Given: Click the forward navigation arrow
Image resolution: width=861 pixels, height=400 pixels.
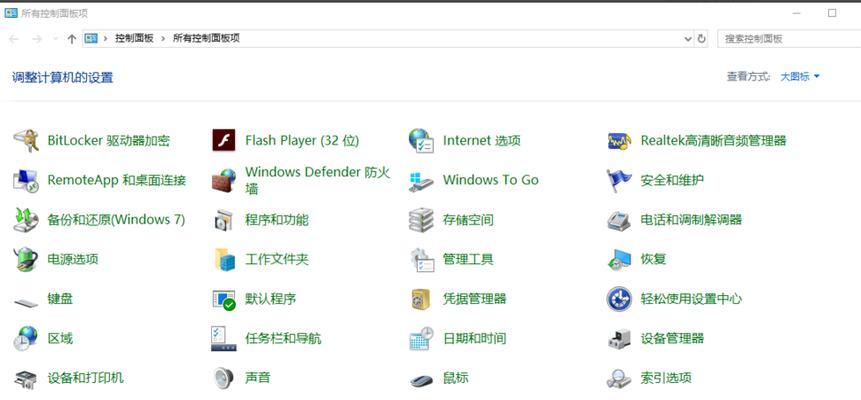Looking at the screenshot, I should (37, 38).
